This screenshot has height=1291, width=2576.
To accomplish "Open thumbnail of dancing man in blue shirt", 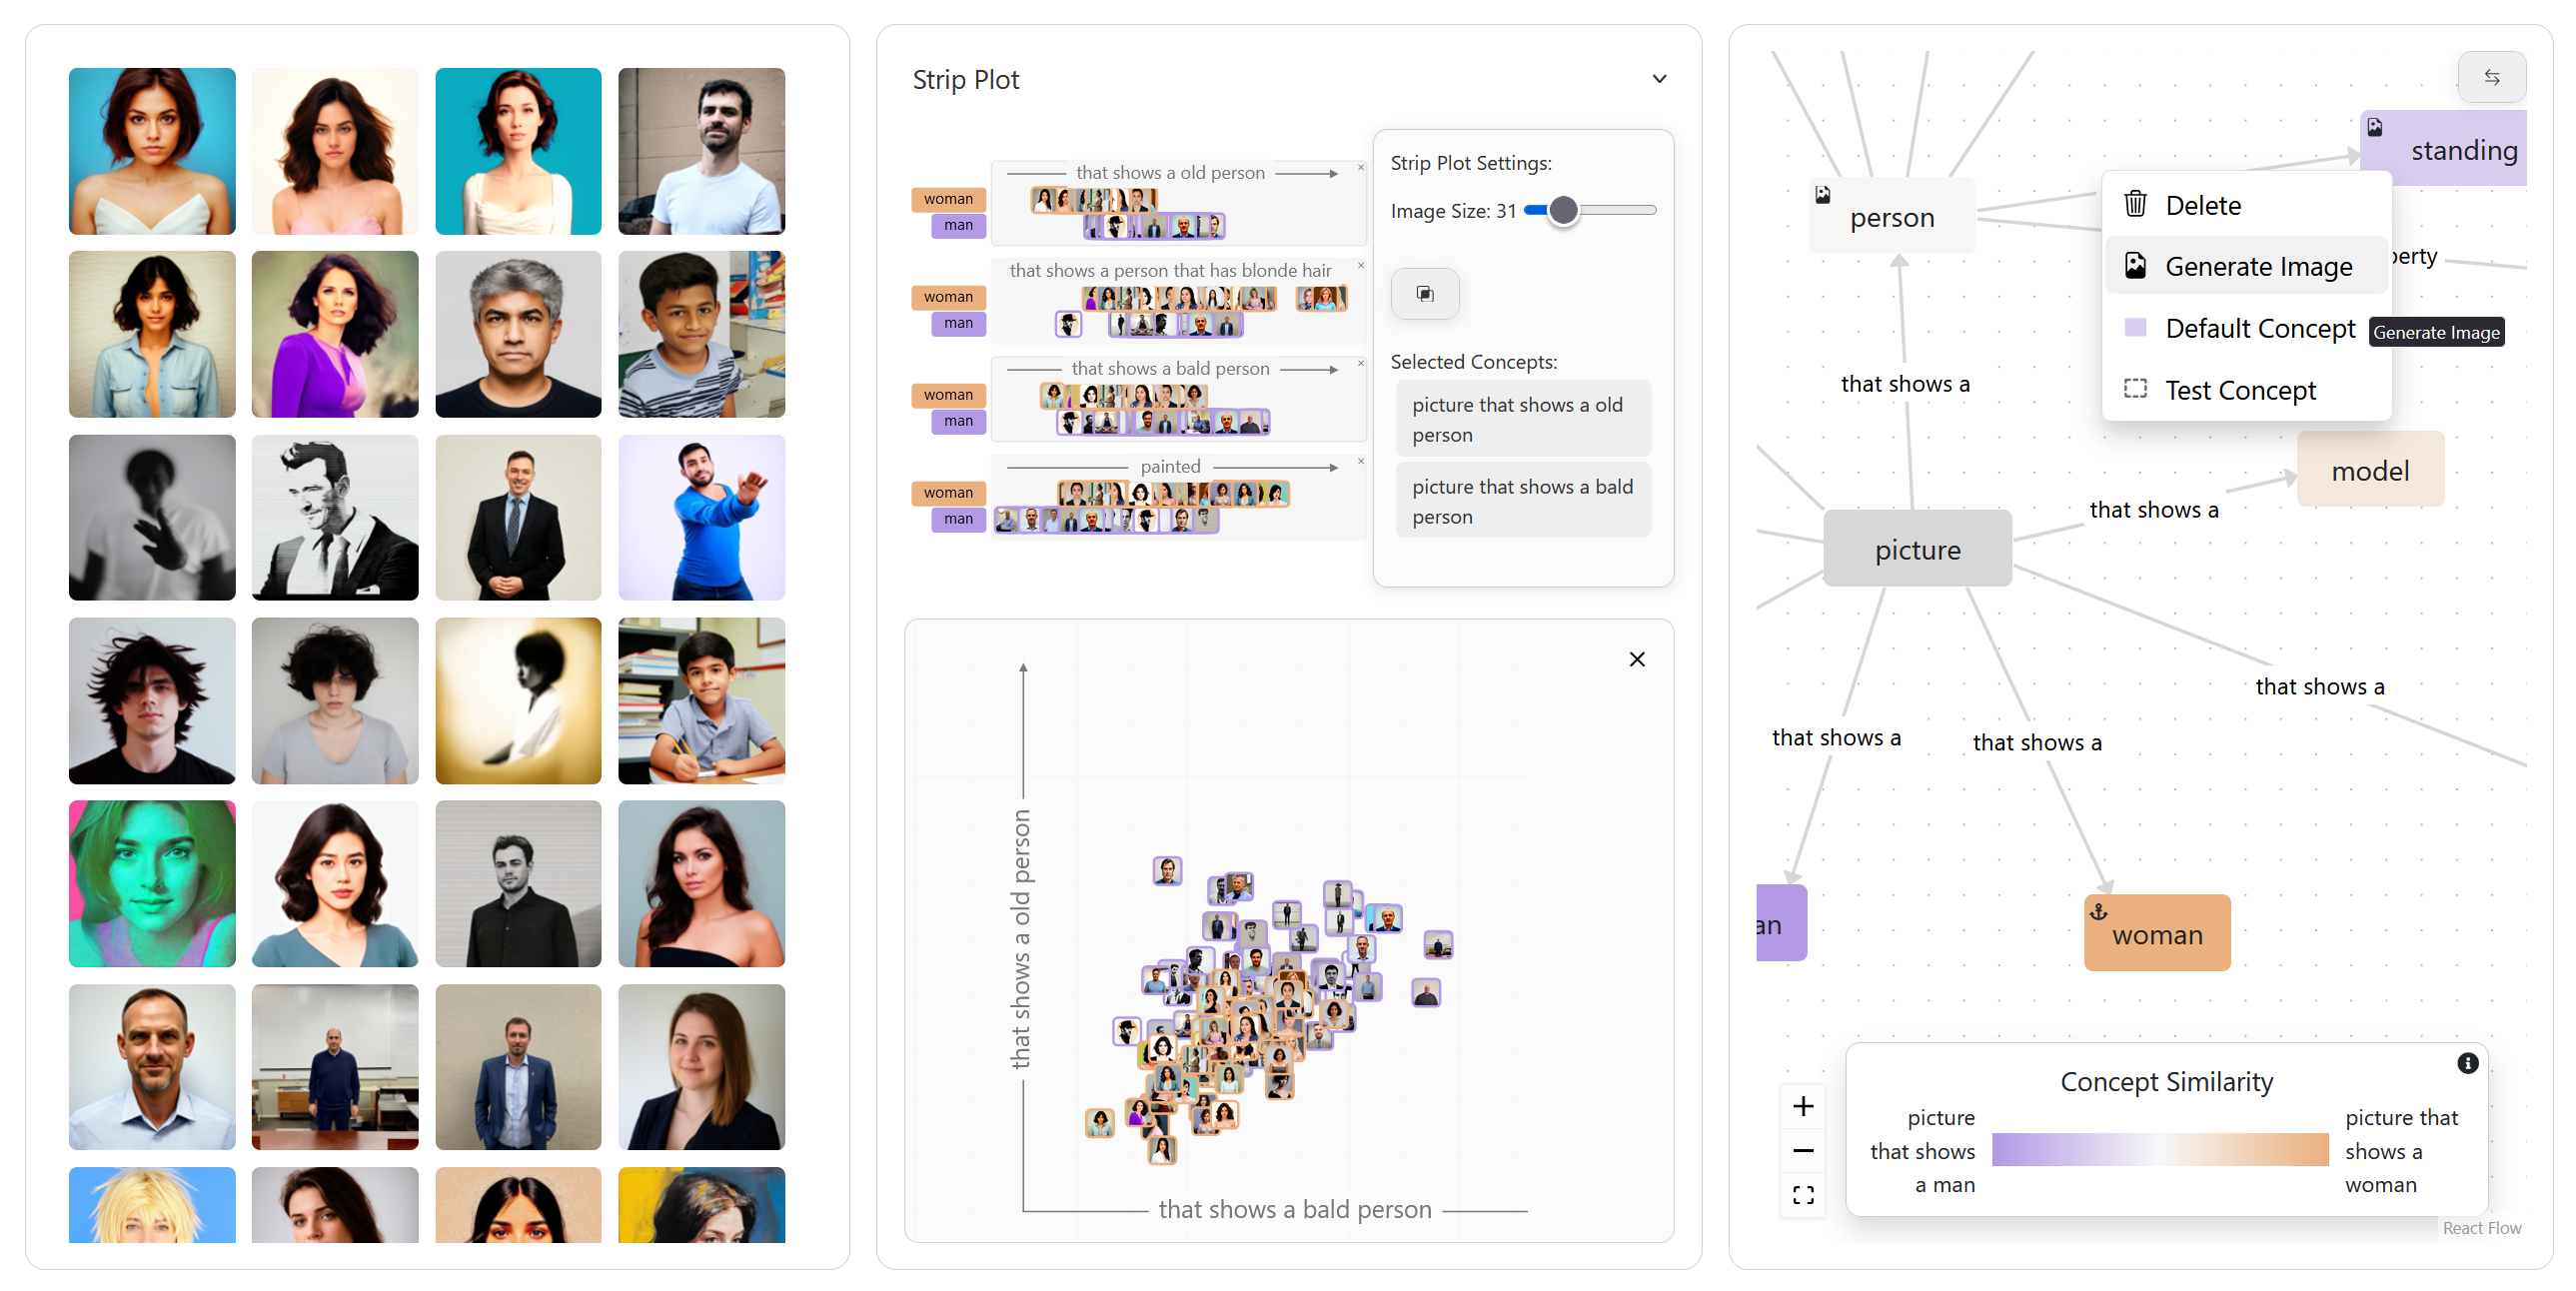I will coord(701,517).
